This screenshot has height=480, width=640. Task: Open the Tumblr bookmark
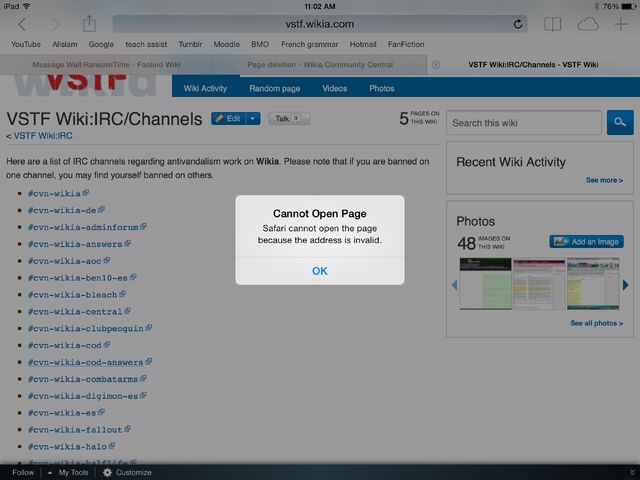[x=190, y=44]
